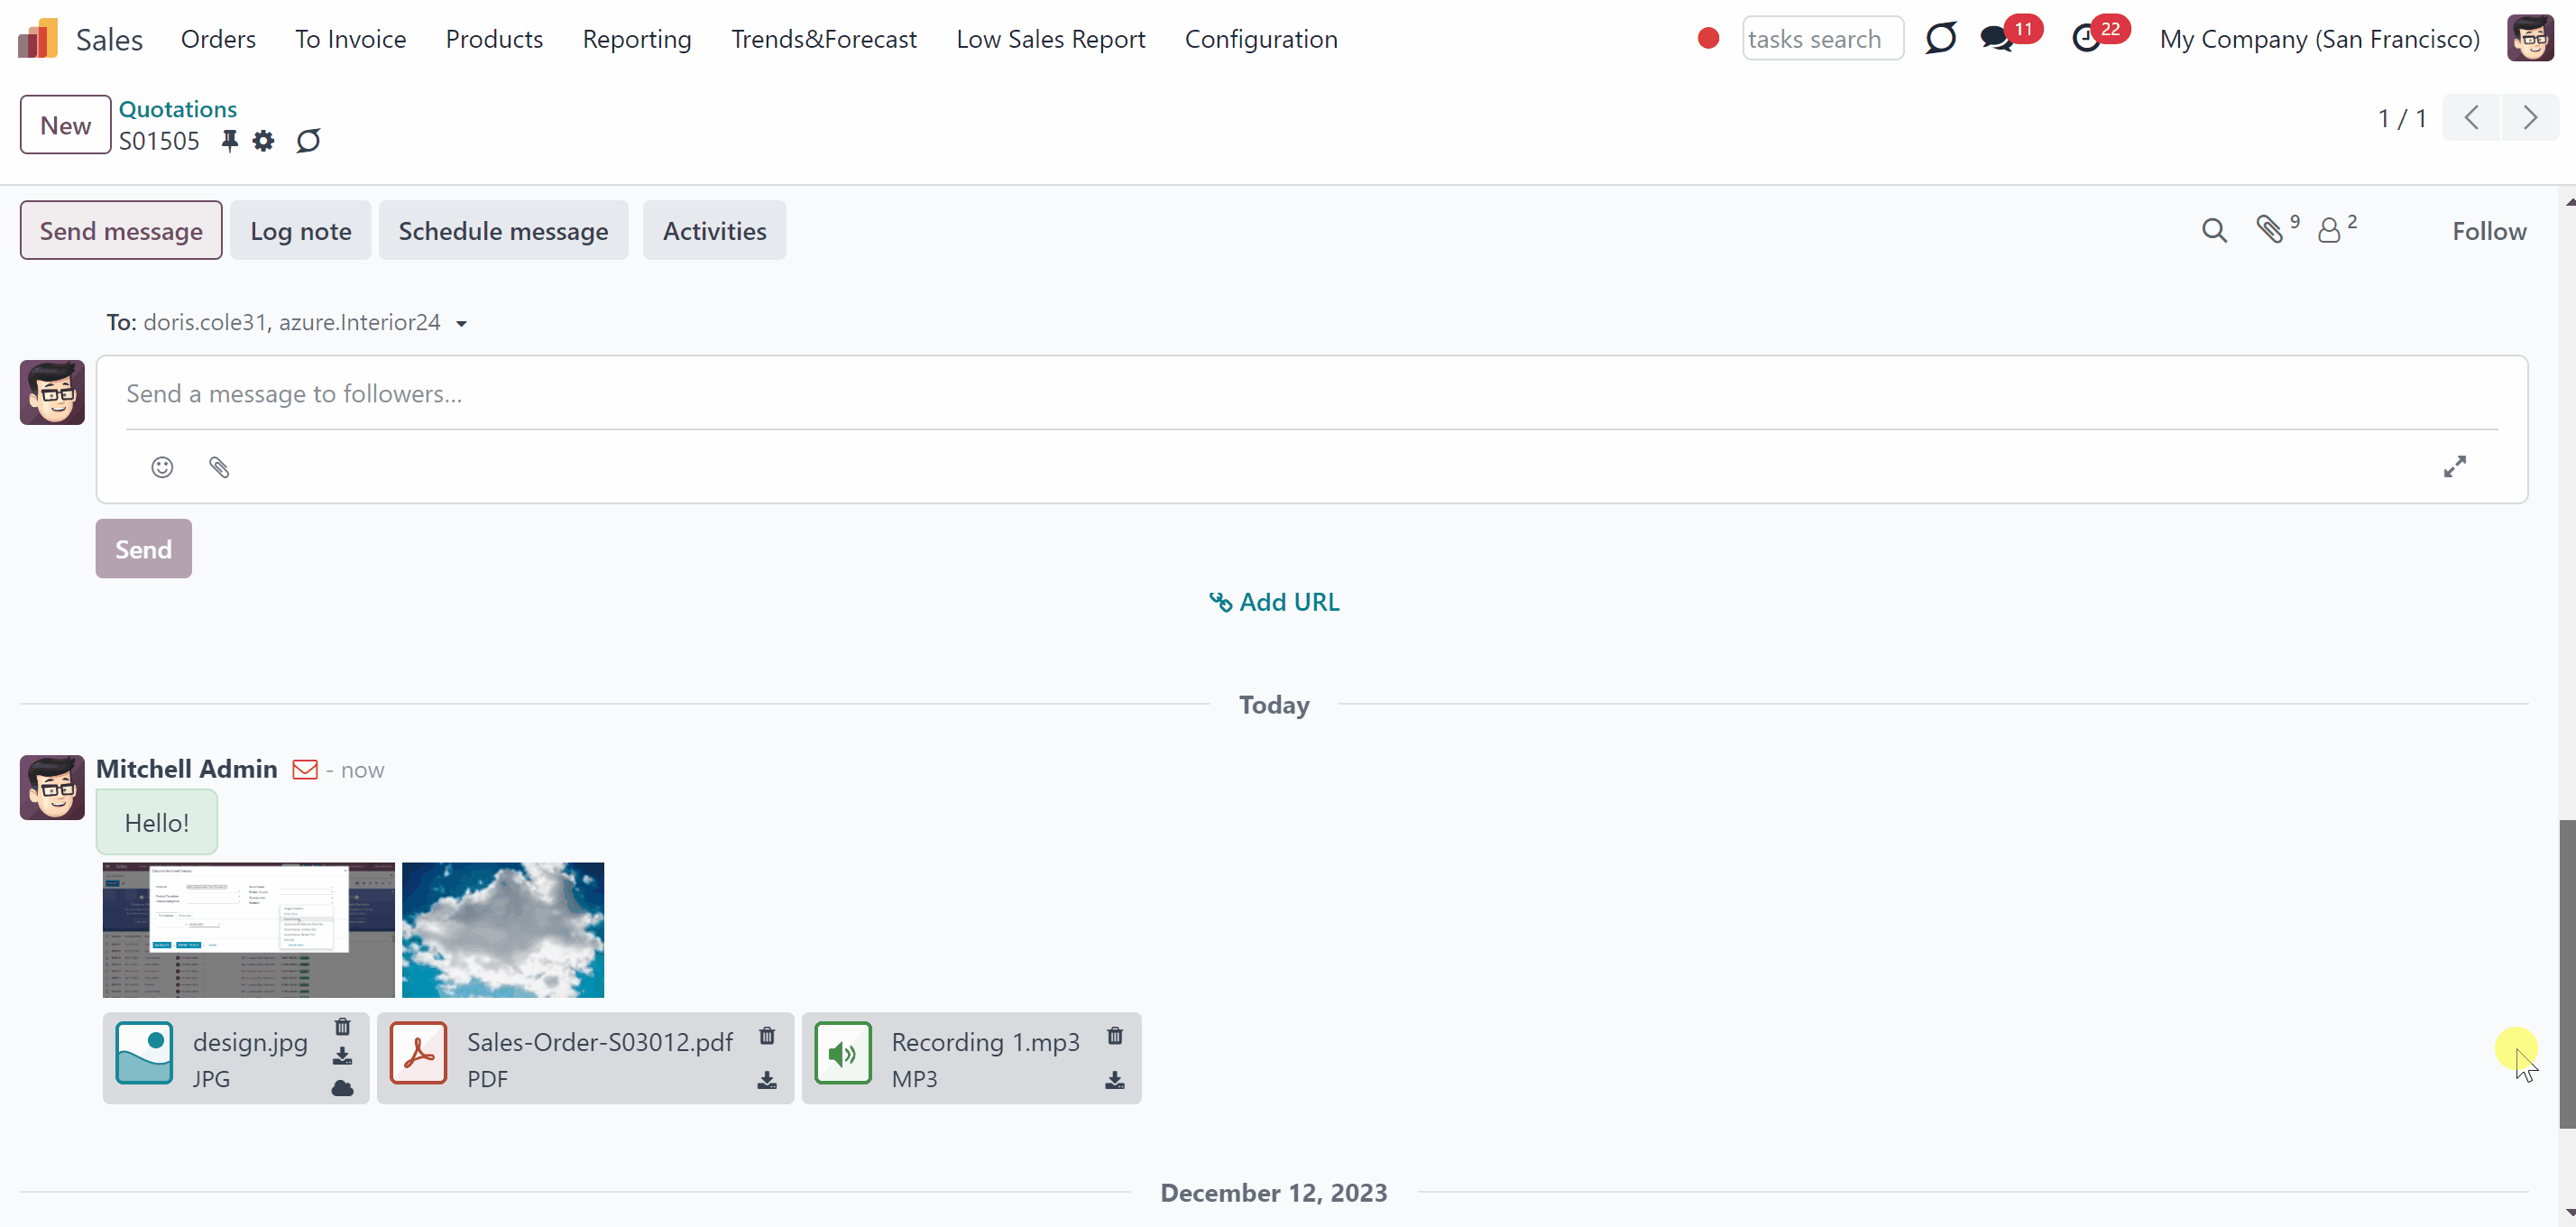Click the Mitchell Admin message avatar
Image resolution: width=2576 pixels, height=1227 pixels.
[x=52, y=787]
